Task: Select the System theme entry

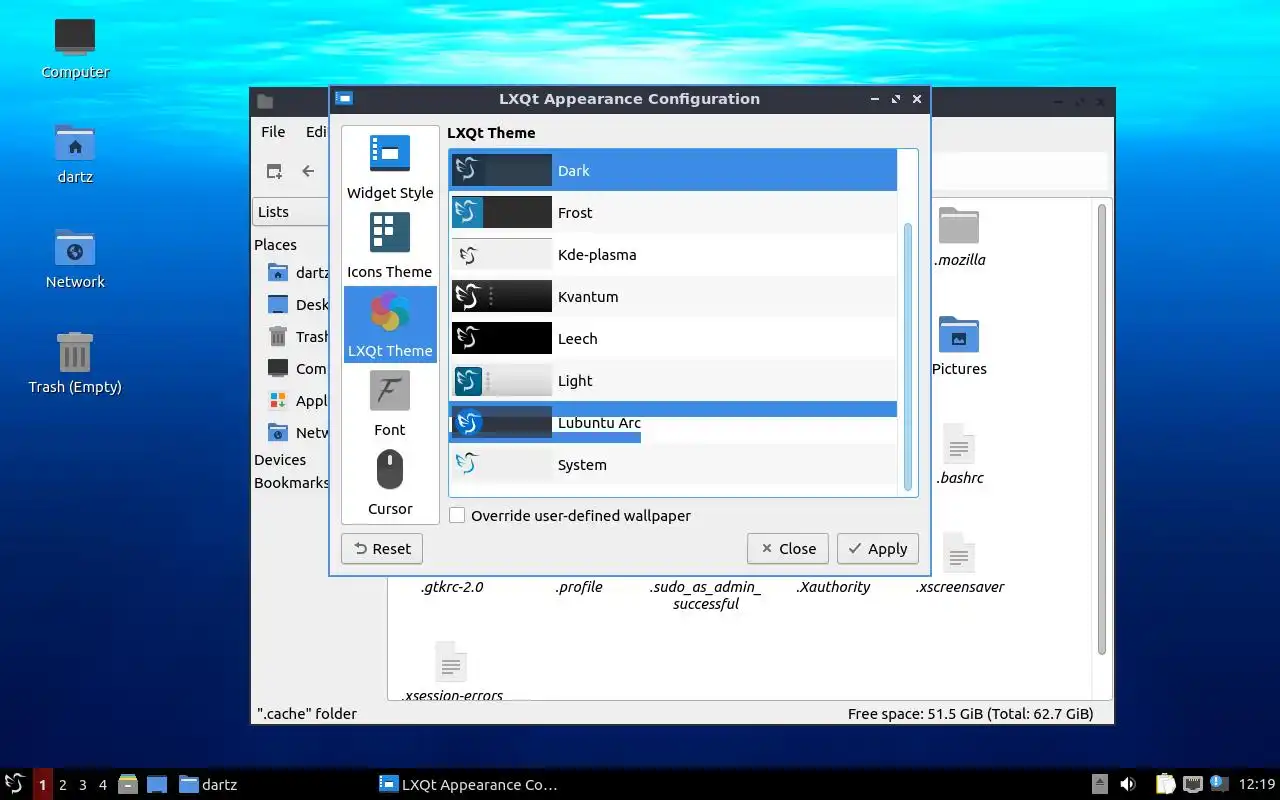Action: pos(673,464)
